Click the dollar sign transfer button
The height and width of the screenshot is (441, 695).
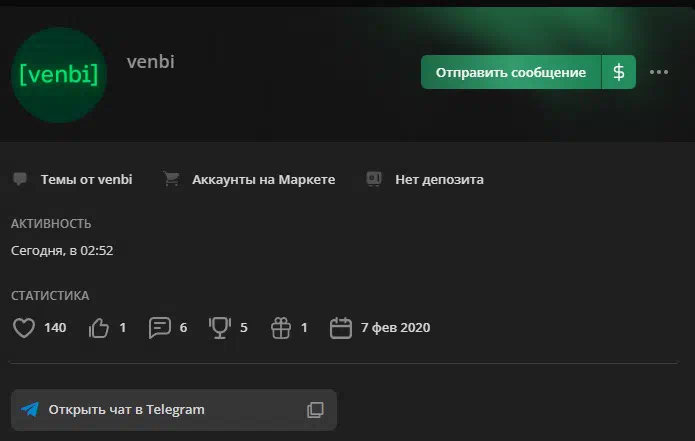pos(619,72)
